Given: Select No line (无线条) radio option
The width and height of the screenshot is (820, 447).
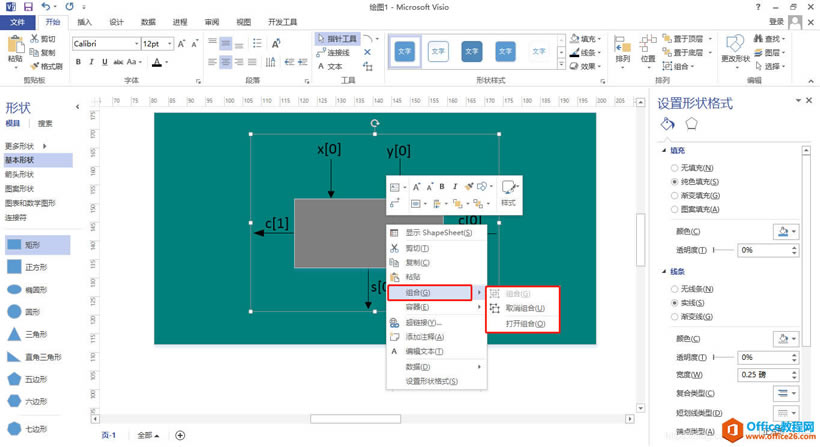Looking at the screenshot, I should pyautogui.click(x=674, y=289).
